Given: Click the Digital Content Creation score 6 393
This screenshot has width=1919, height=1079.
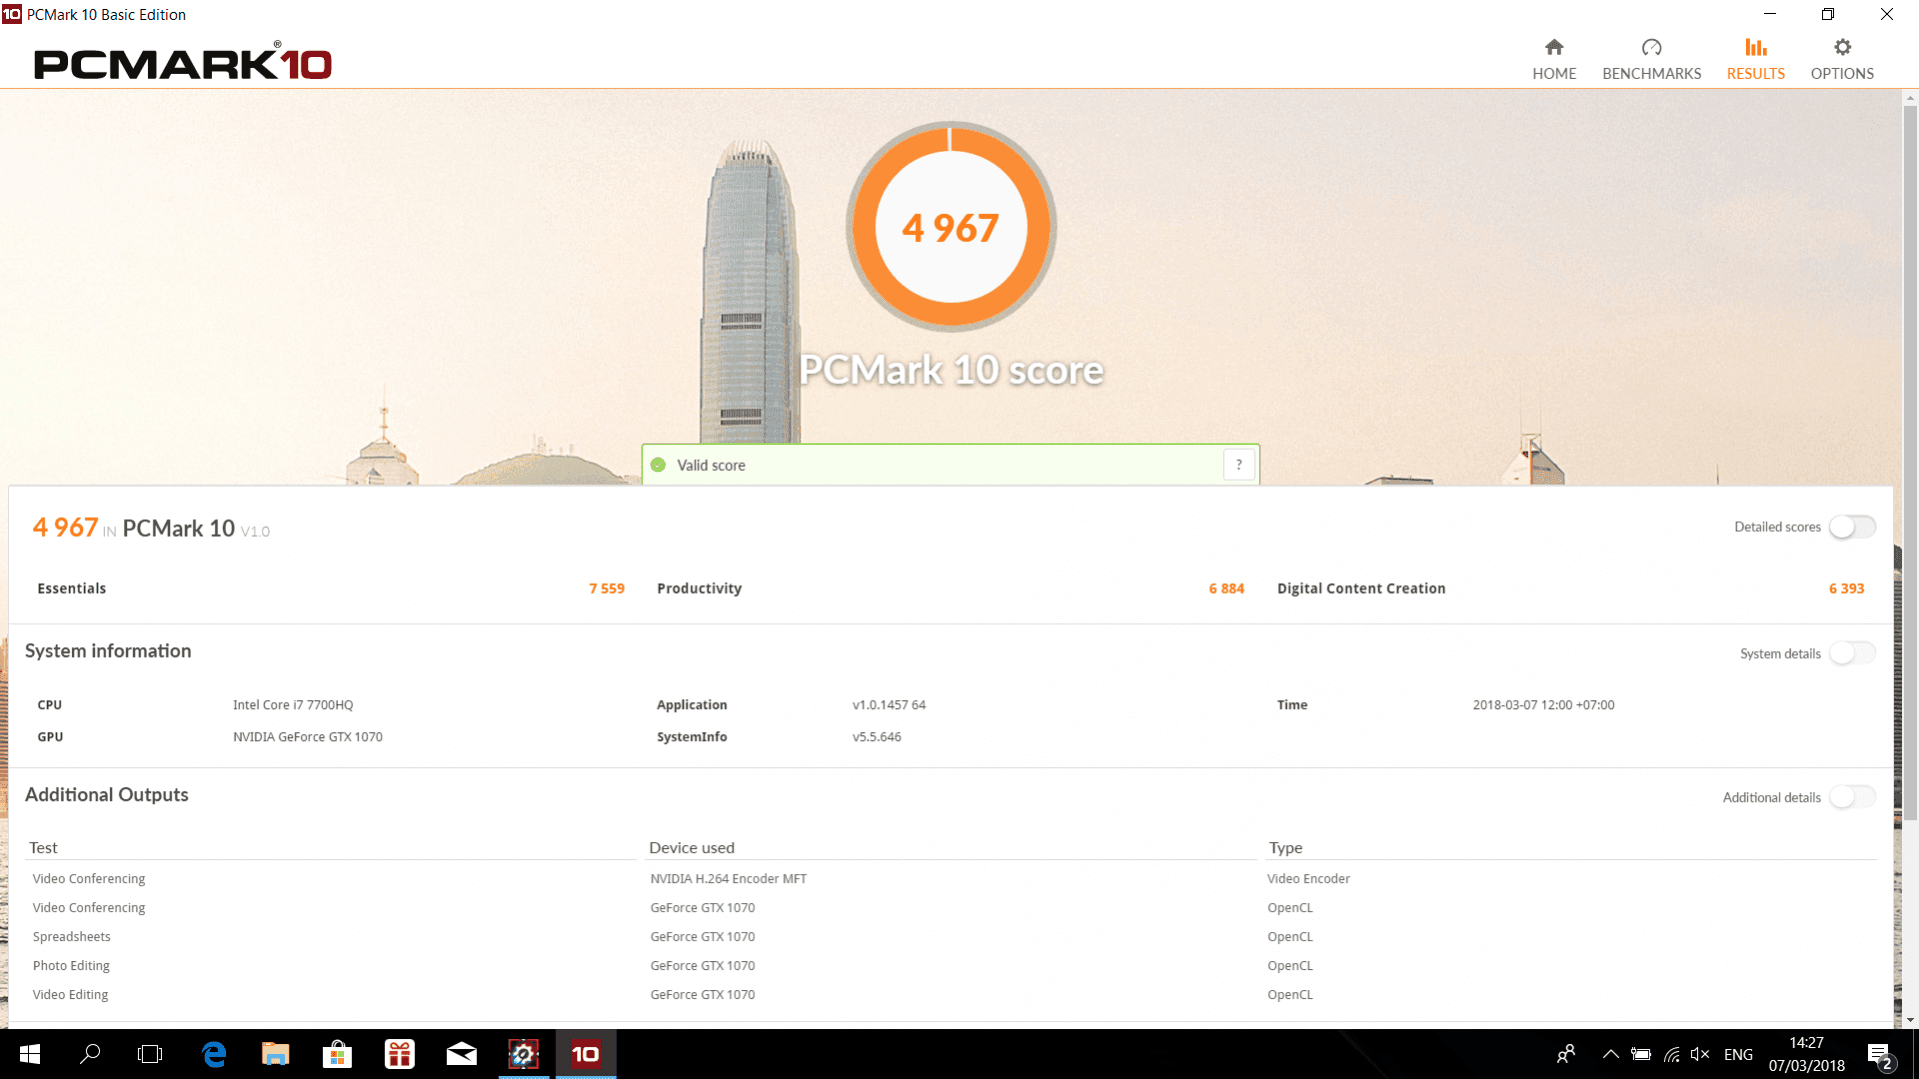Looking at the screenshot, I should point(1846,588).
